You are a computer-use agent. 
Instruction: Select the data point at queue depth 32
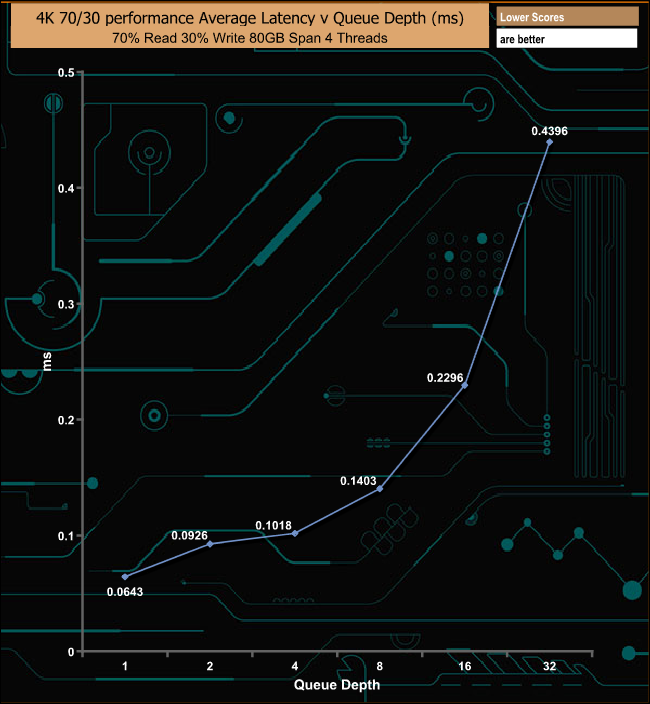point(549,142)
